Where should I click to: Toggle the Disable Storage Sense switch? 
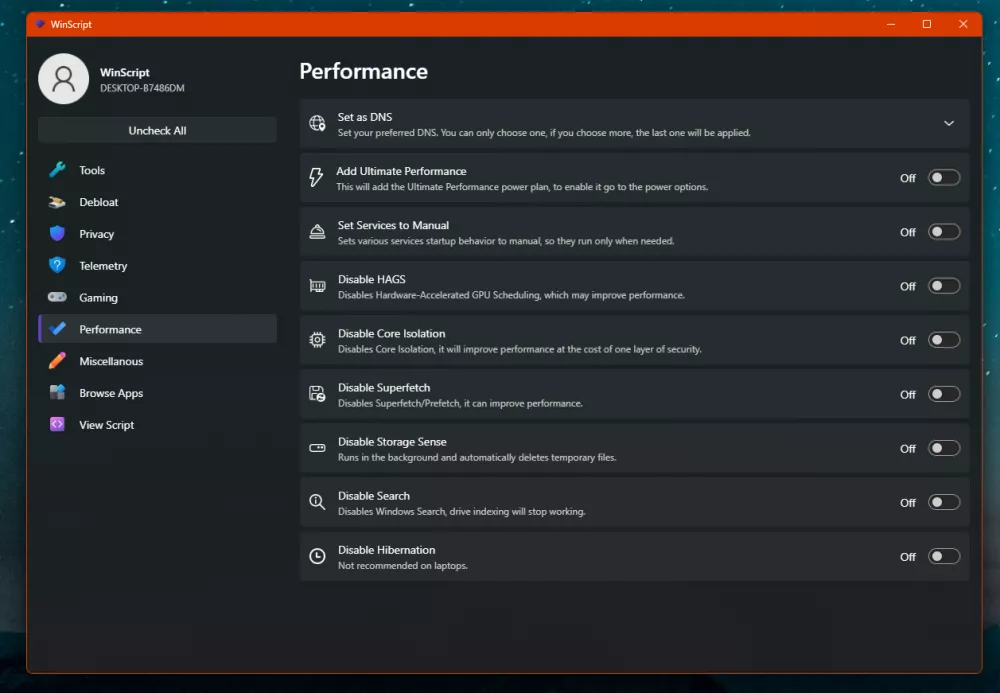point(943,448)
